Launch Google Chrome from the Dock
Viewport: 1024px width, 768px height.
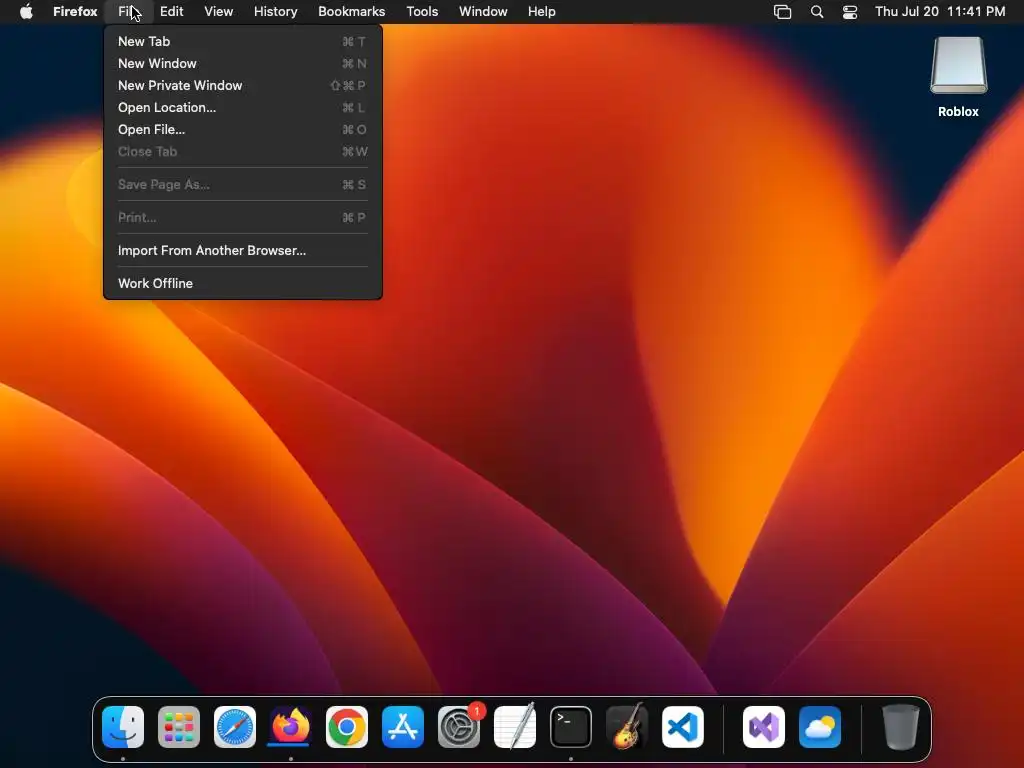(347, 727)
